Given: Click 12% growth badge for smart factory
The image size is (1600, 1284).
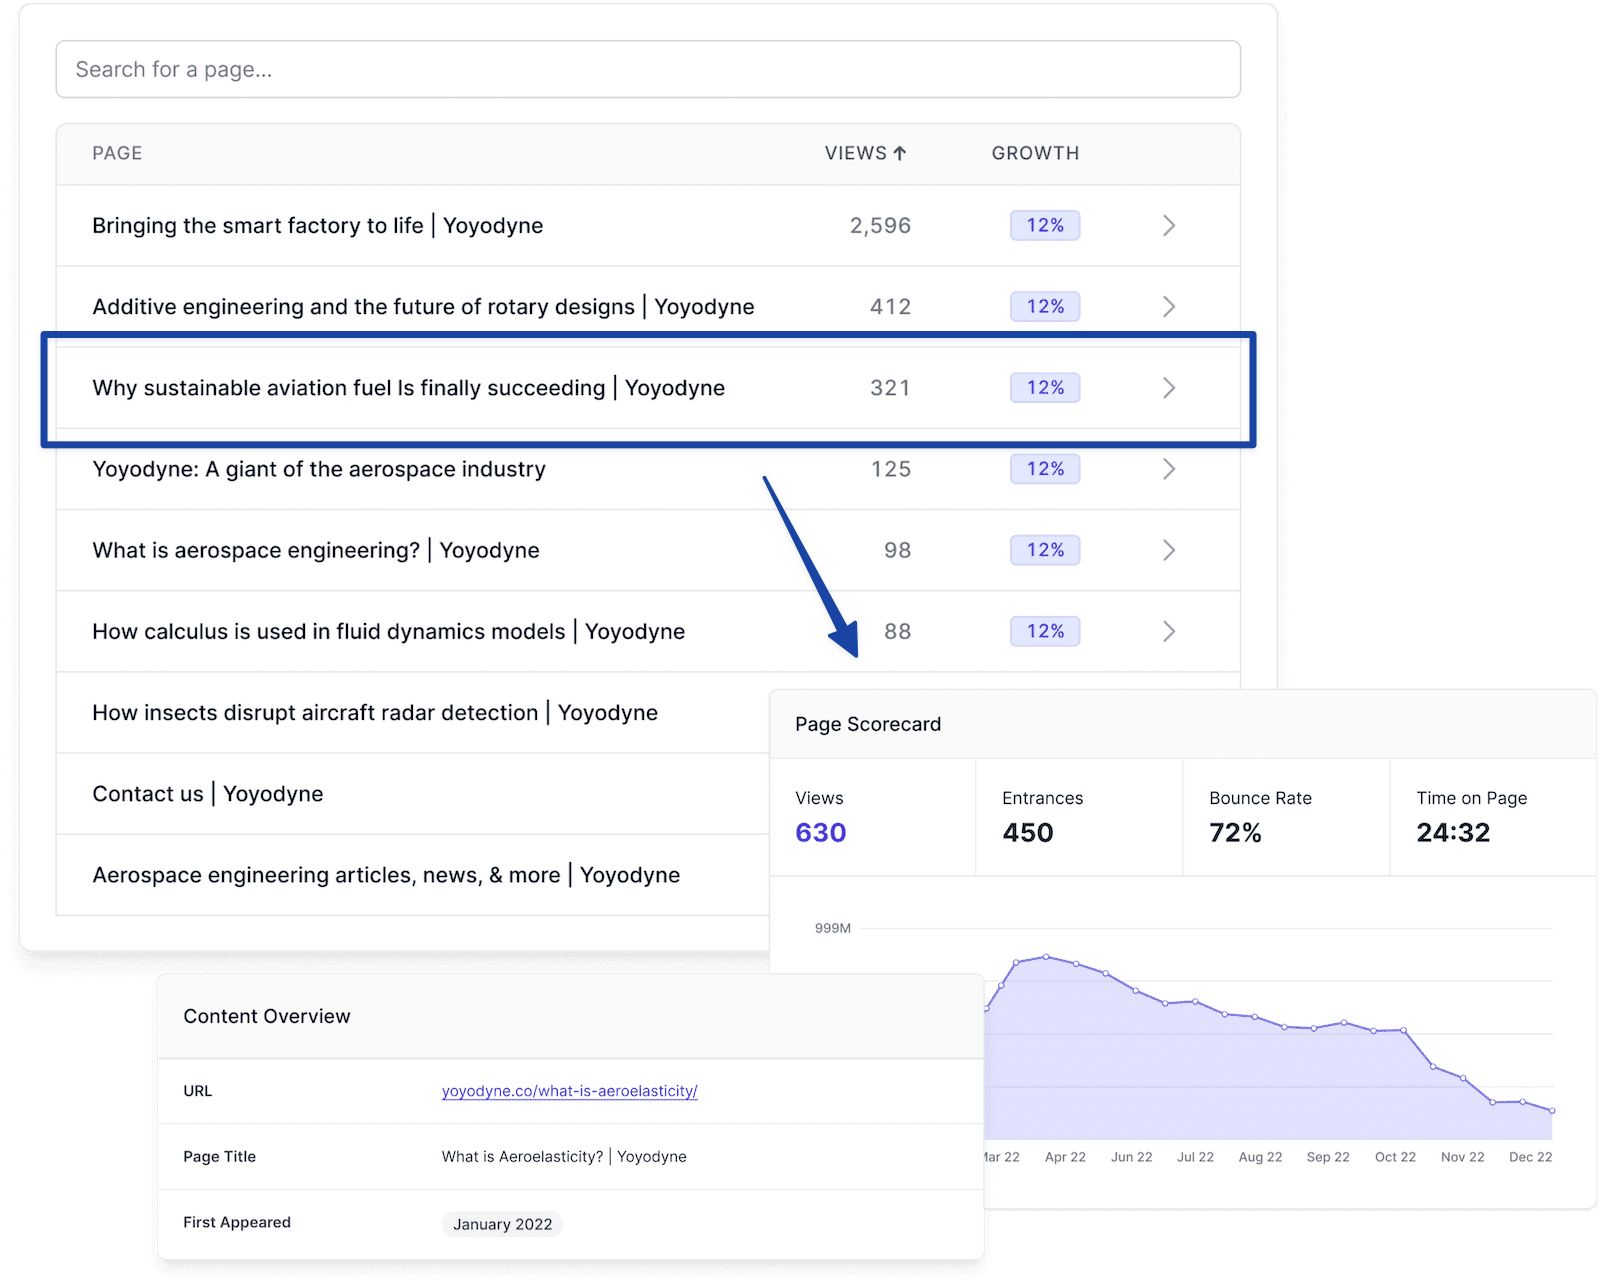Looking at the screenshot, I should 1045,226.
